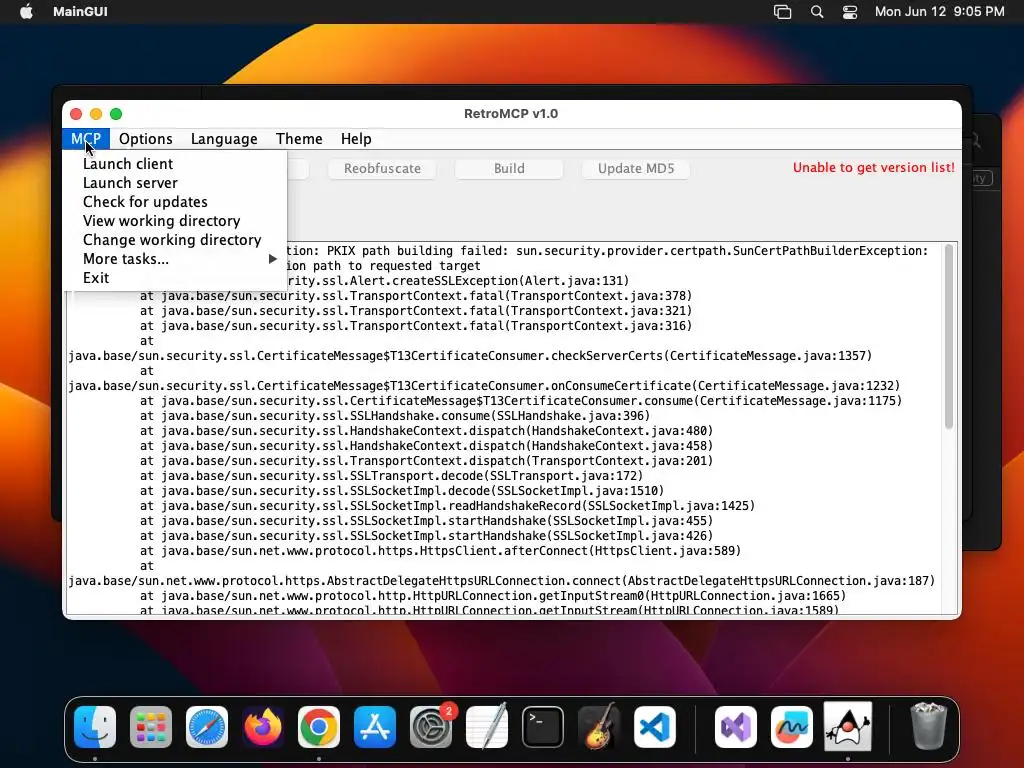Click the SSLSocketImpl.java:1510 log line
This screenshot has width=1024, height=768.
click(402, 491)
